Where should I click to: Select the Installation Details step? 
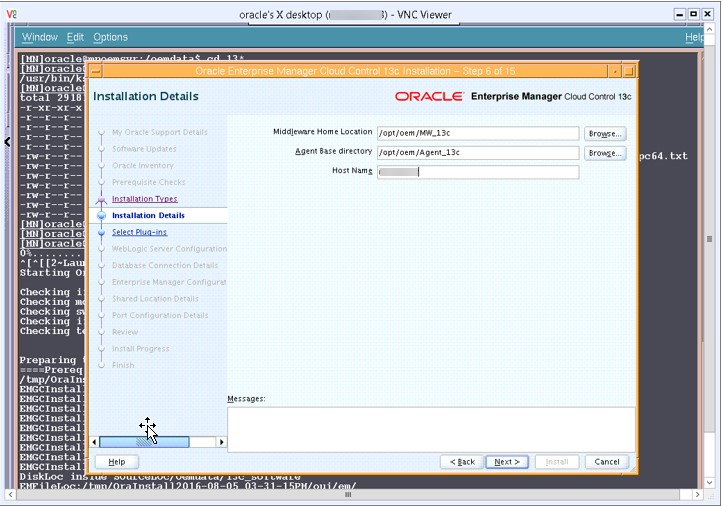(x=148, y=215)
